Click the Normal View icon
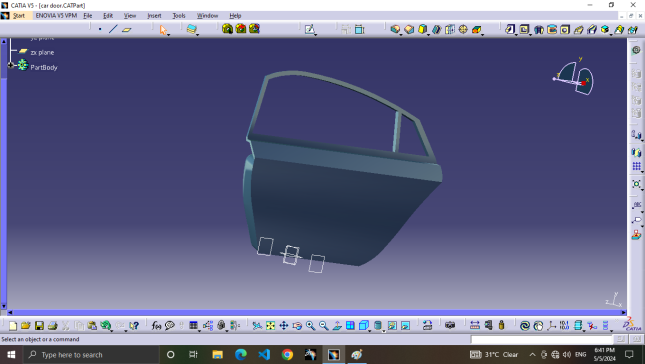The image size is (645, 364). [x=337, y=326]
